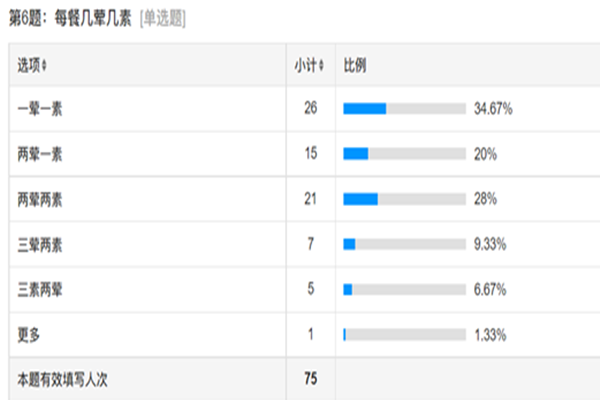Select the 两荤一素 option row
The height and width of the screenshot is (400, 600).
[x=305, y=154]
